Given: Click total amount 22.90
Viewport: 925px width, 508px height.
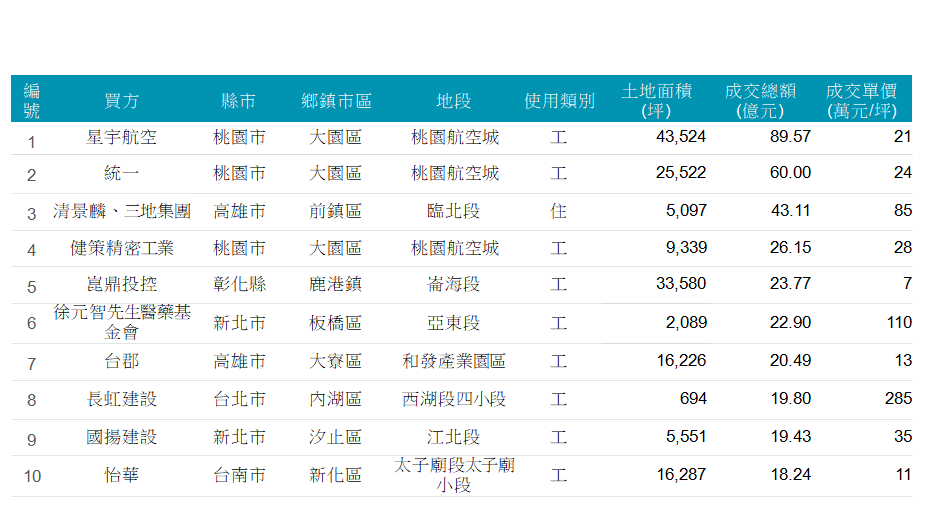Looking at the screenshot, I should click(790, 323).
